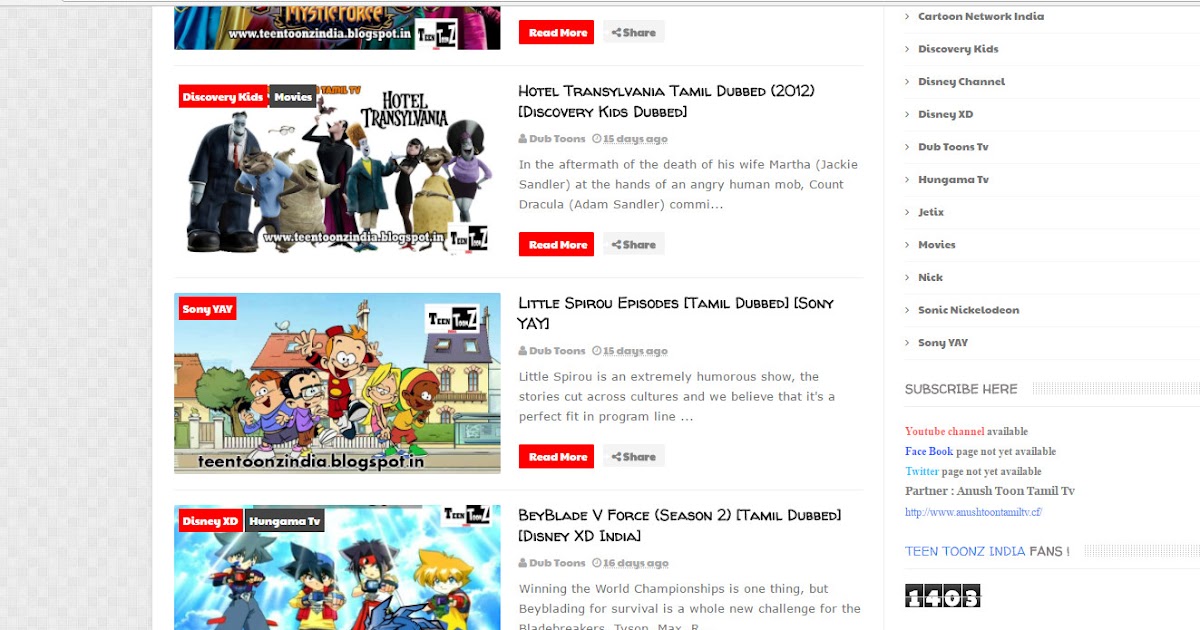1200x630 pixels.
Task: Click the TEEN TOONZ INDIA FANS heading
Action: click(x=987, y=551)
